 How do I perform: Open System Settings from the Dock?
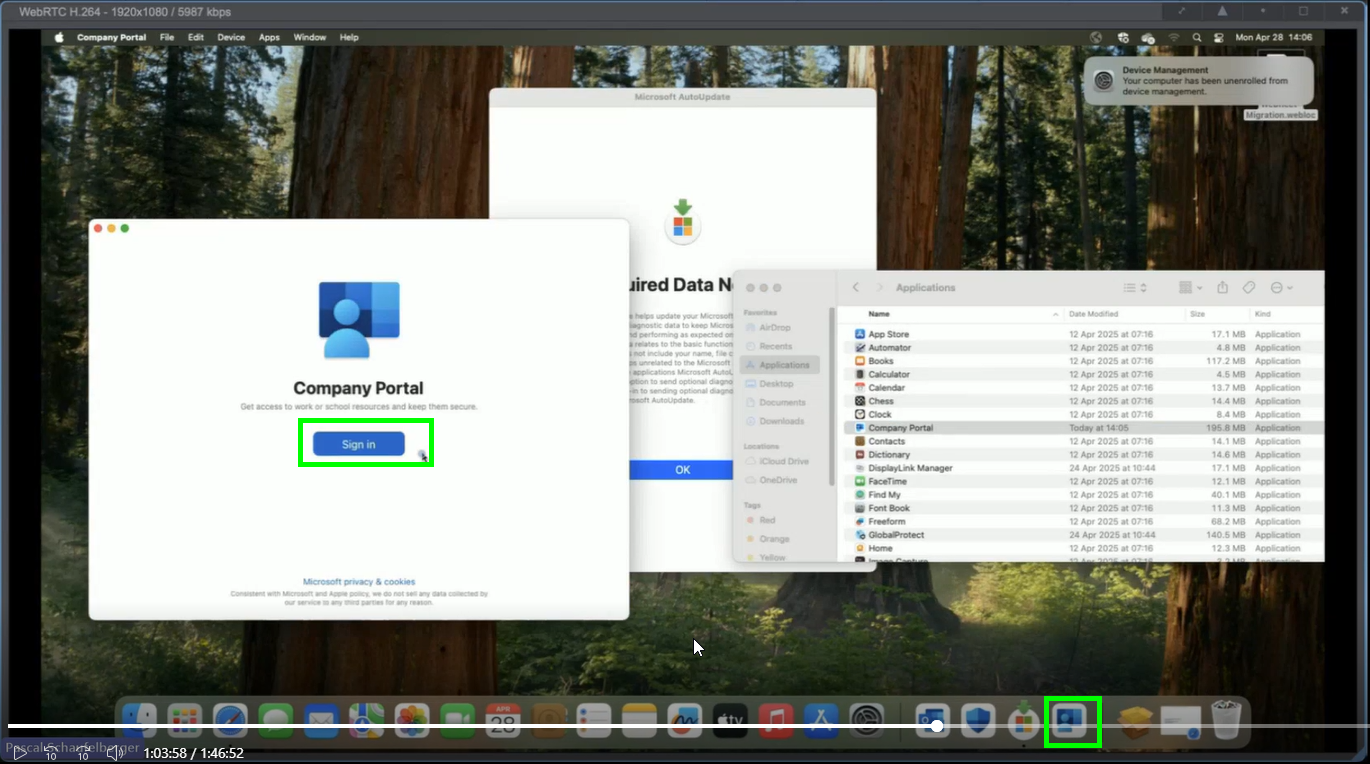coord(867,721)
